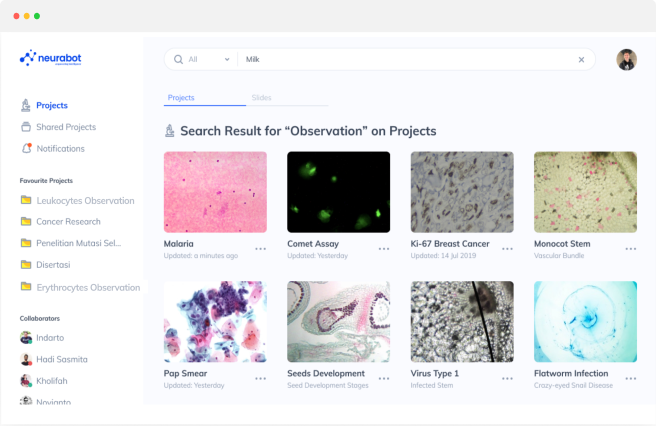656x426 pixels.
Task: Click the Pap Smear project title
Action: (185, 373)
